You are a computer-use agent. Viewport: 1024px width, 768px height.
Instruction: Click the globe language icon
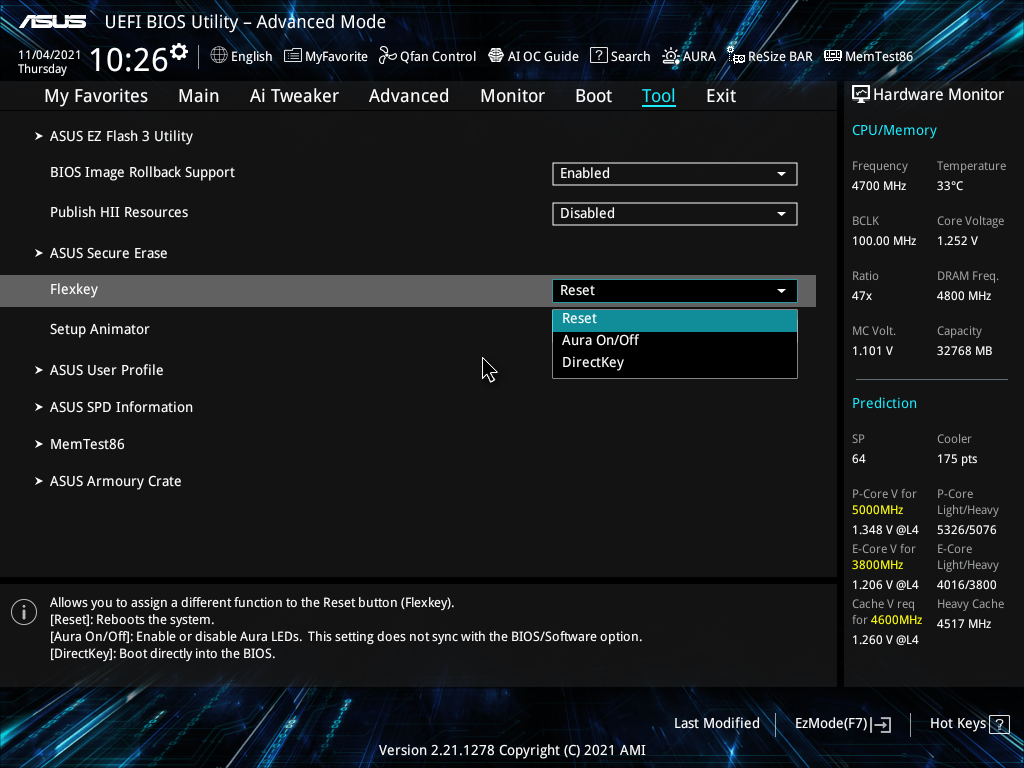[x=219, y=56]
